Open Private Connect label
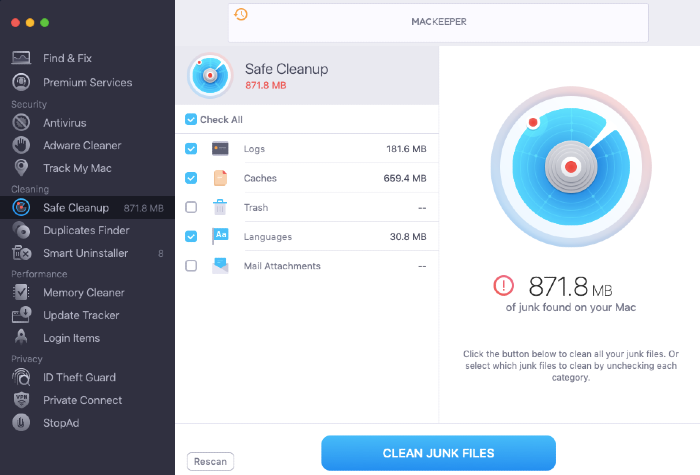700x475 pixels. coord(83,400)
